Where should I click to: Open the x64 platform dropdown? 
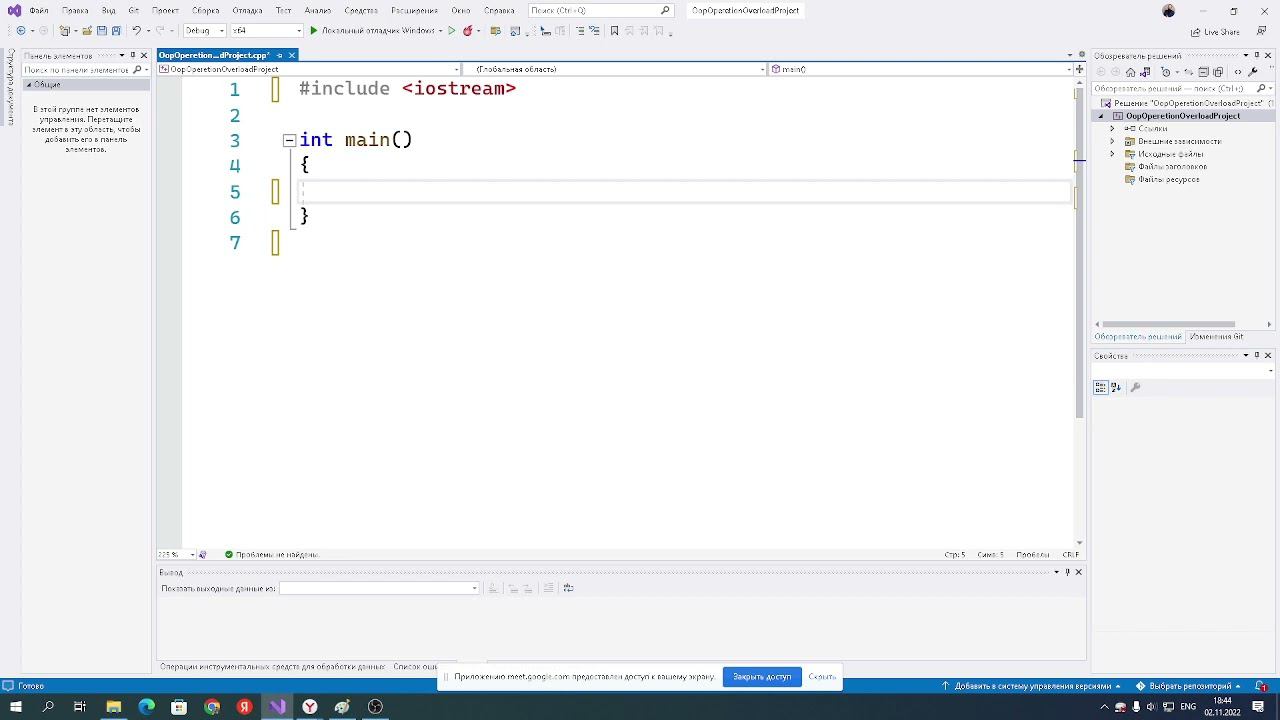coord(267,31)
